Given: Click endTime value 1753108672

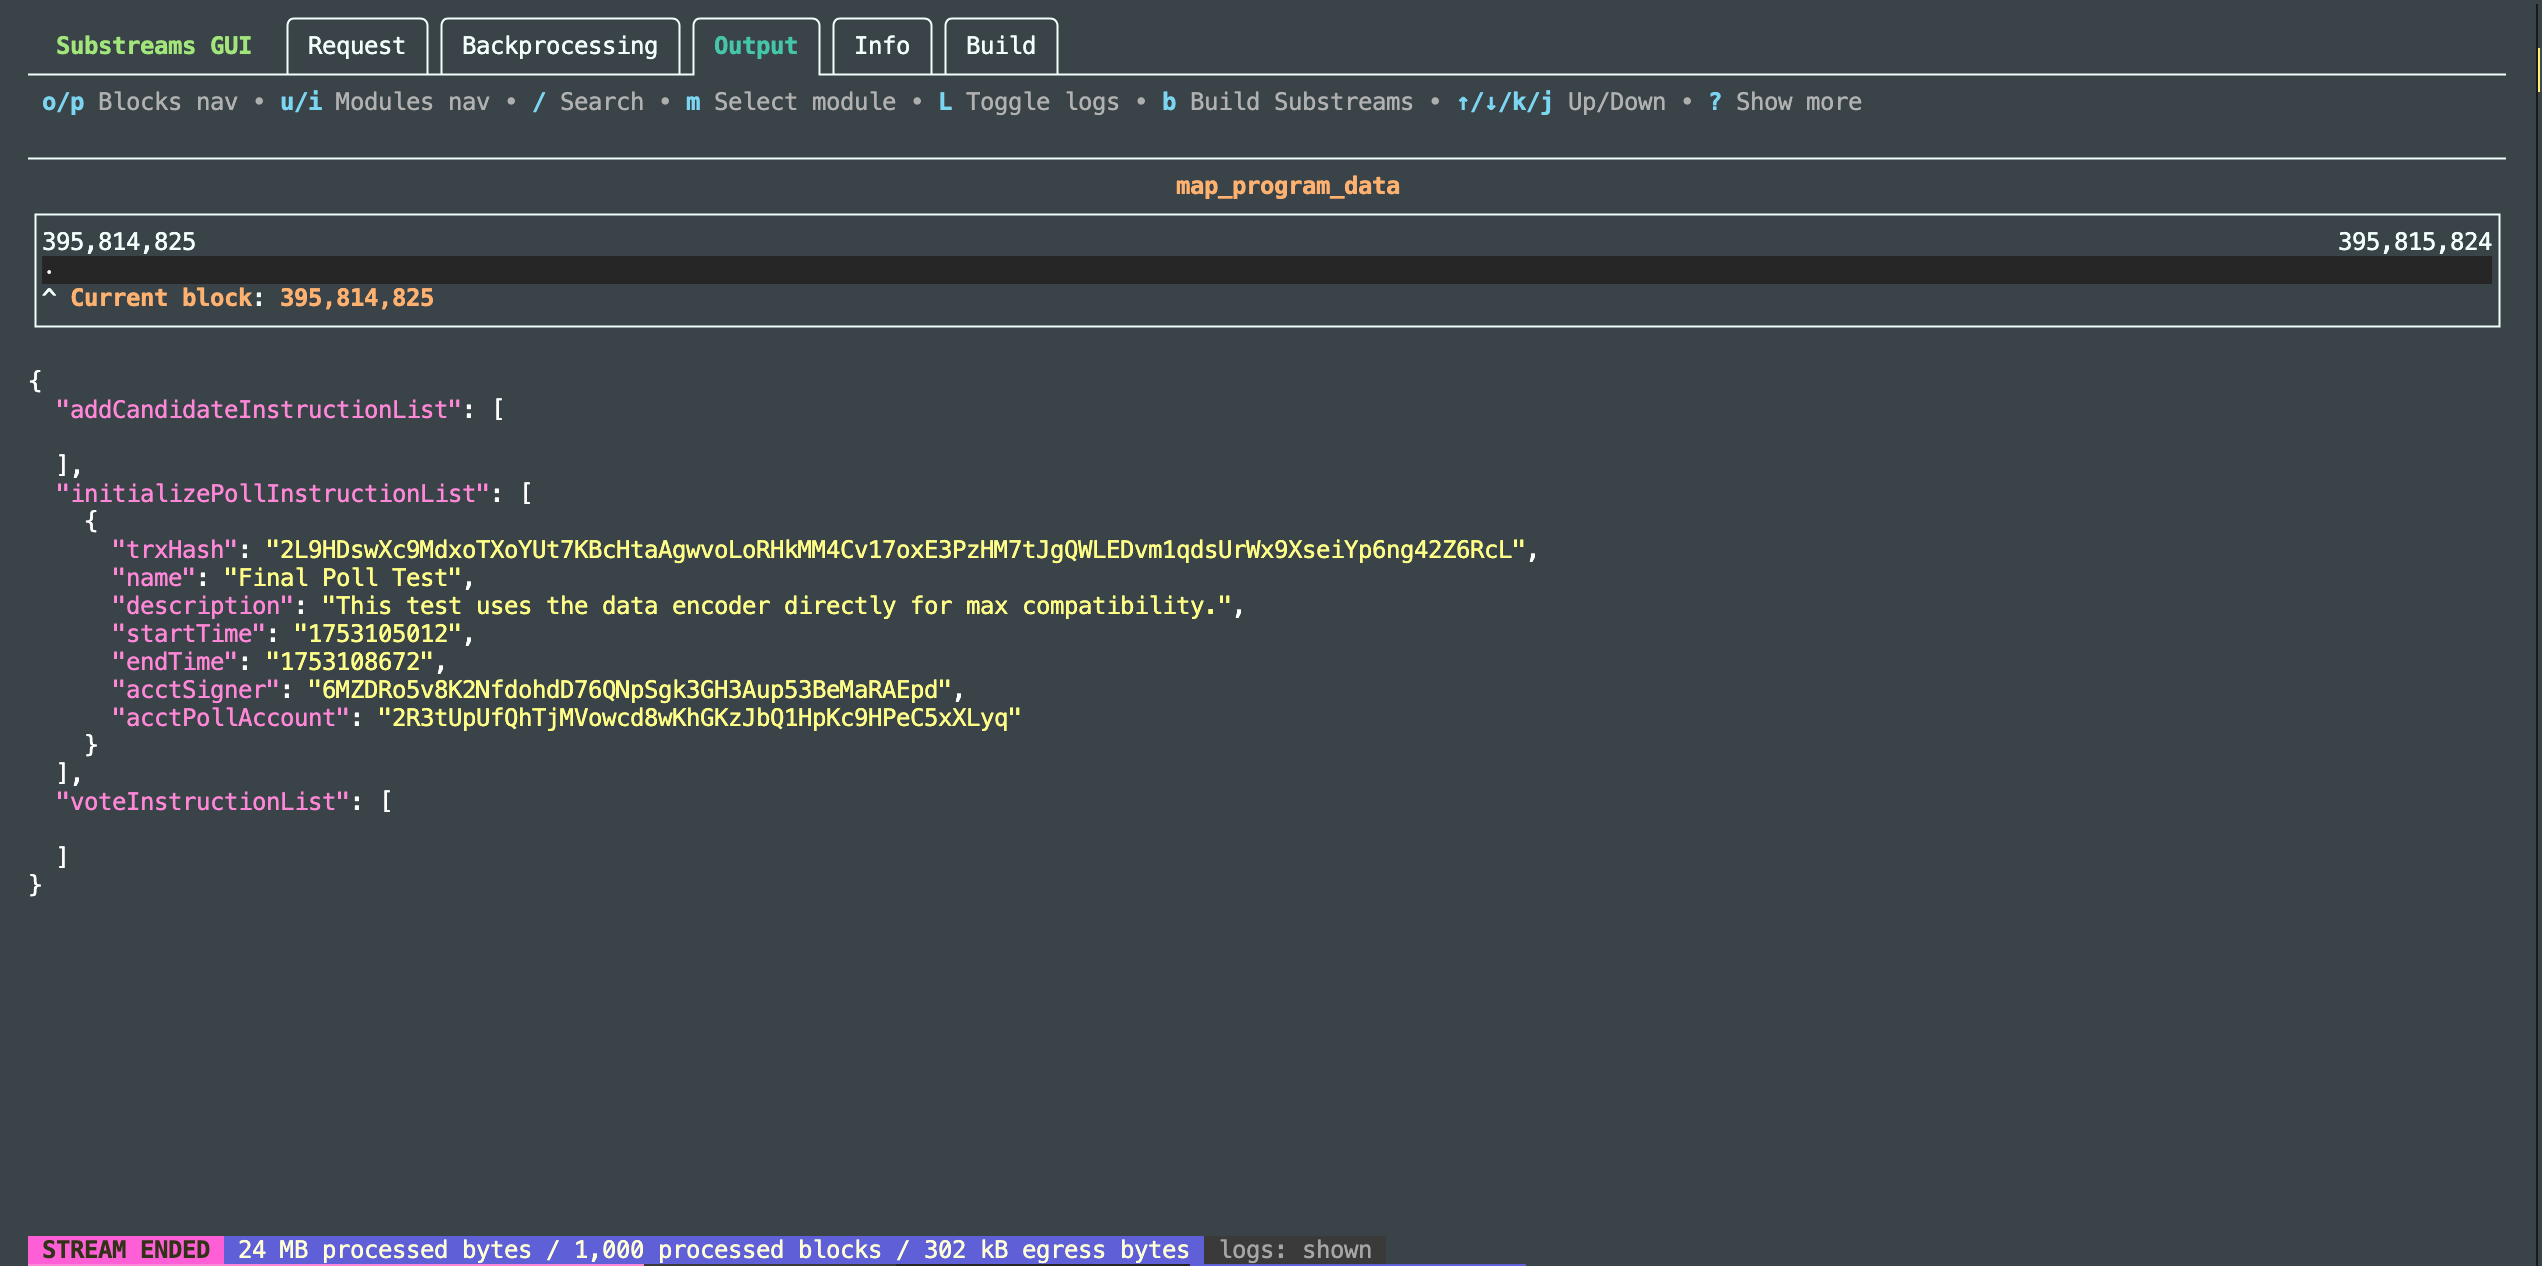Looking at the screenshot, I should tap(350, 662).
